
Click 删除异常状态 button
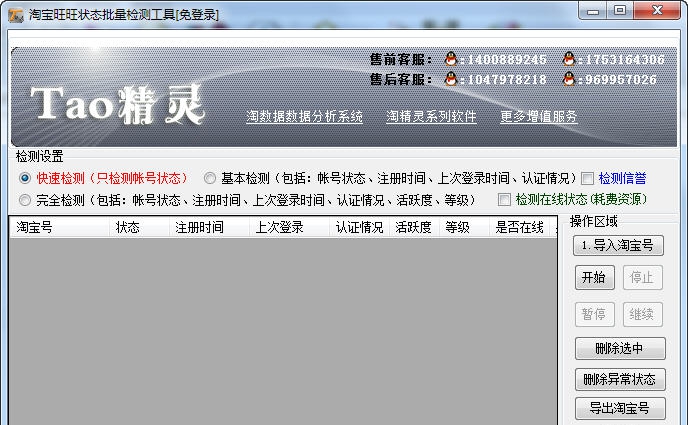[620, 379]
